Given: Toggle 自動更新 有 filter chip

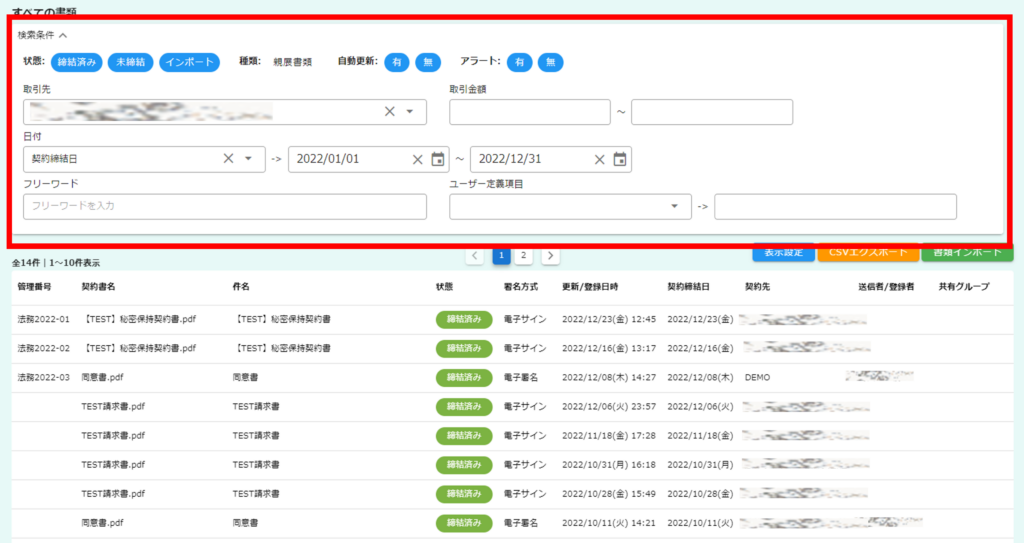Looking at the screenshot, I should tap(397, 62).
